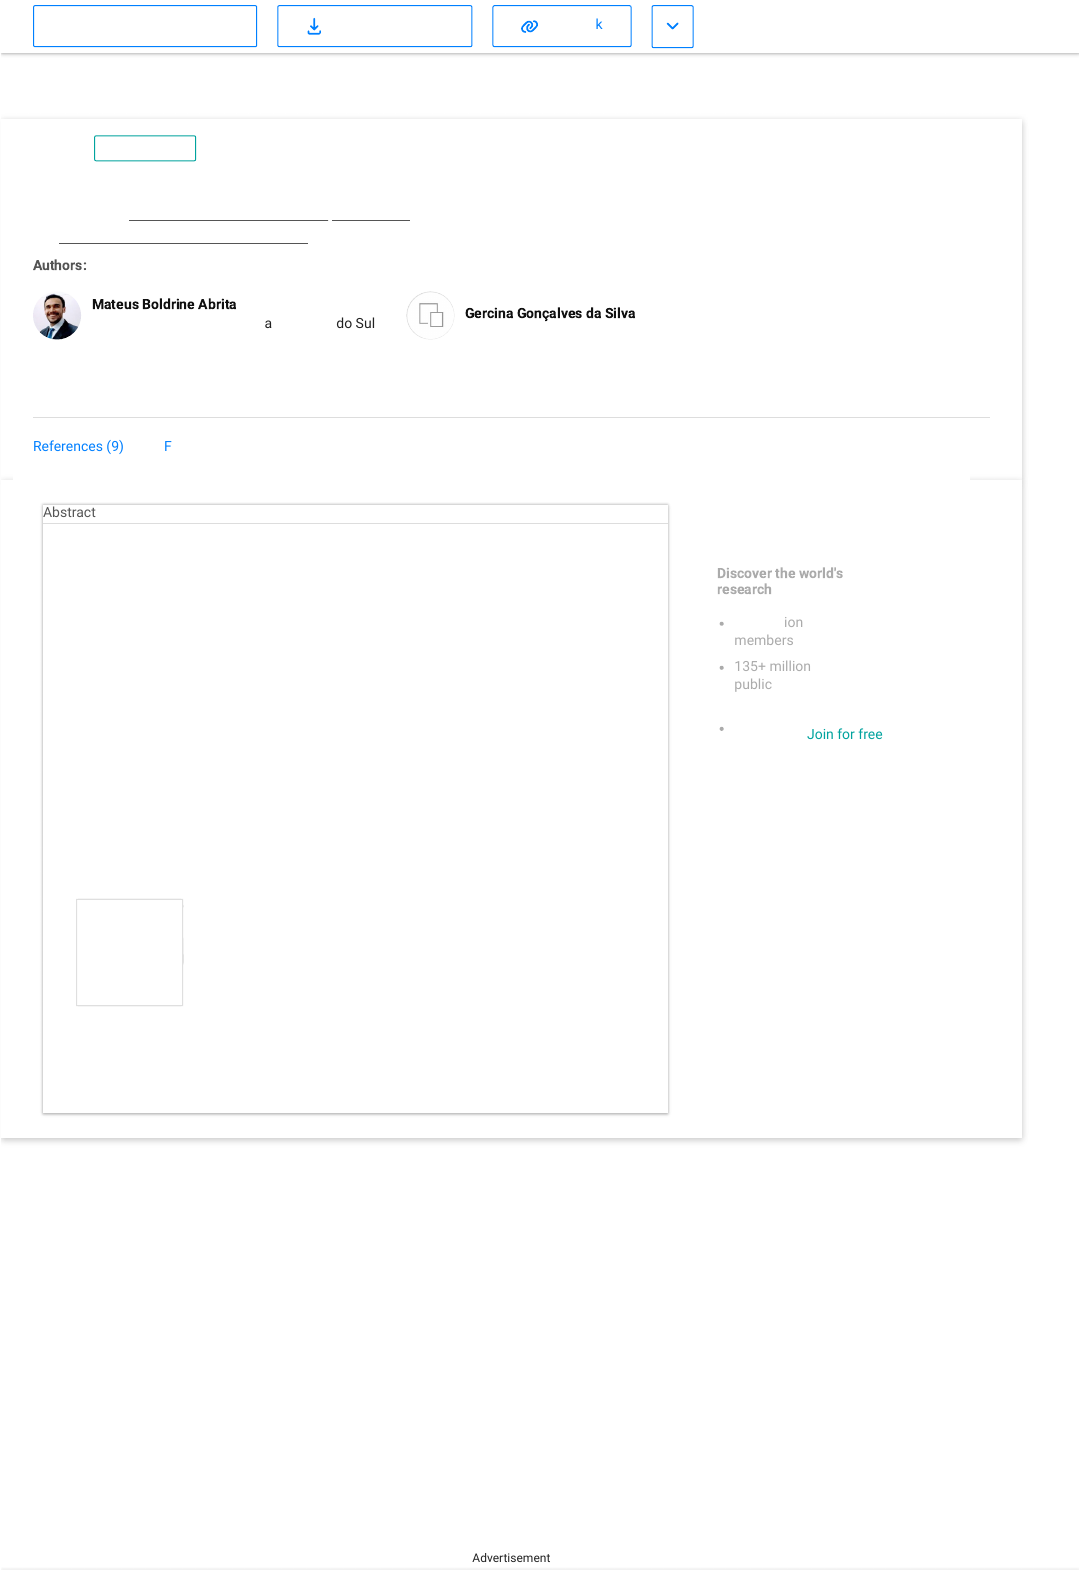Click the Advertisement label at page bottom
Viewport: 1079px width, 1570px height.
pyautogui.click(x=511, y=1558)
